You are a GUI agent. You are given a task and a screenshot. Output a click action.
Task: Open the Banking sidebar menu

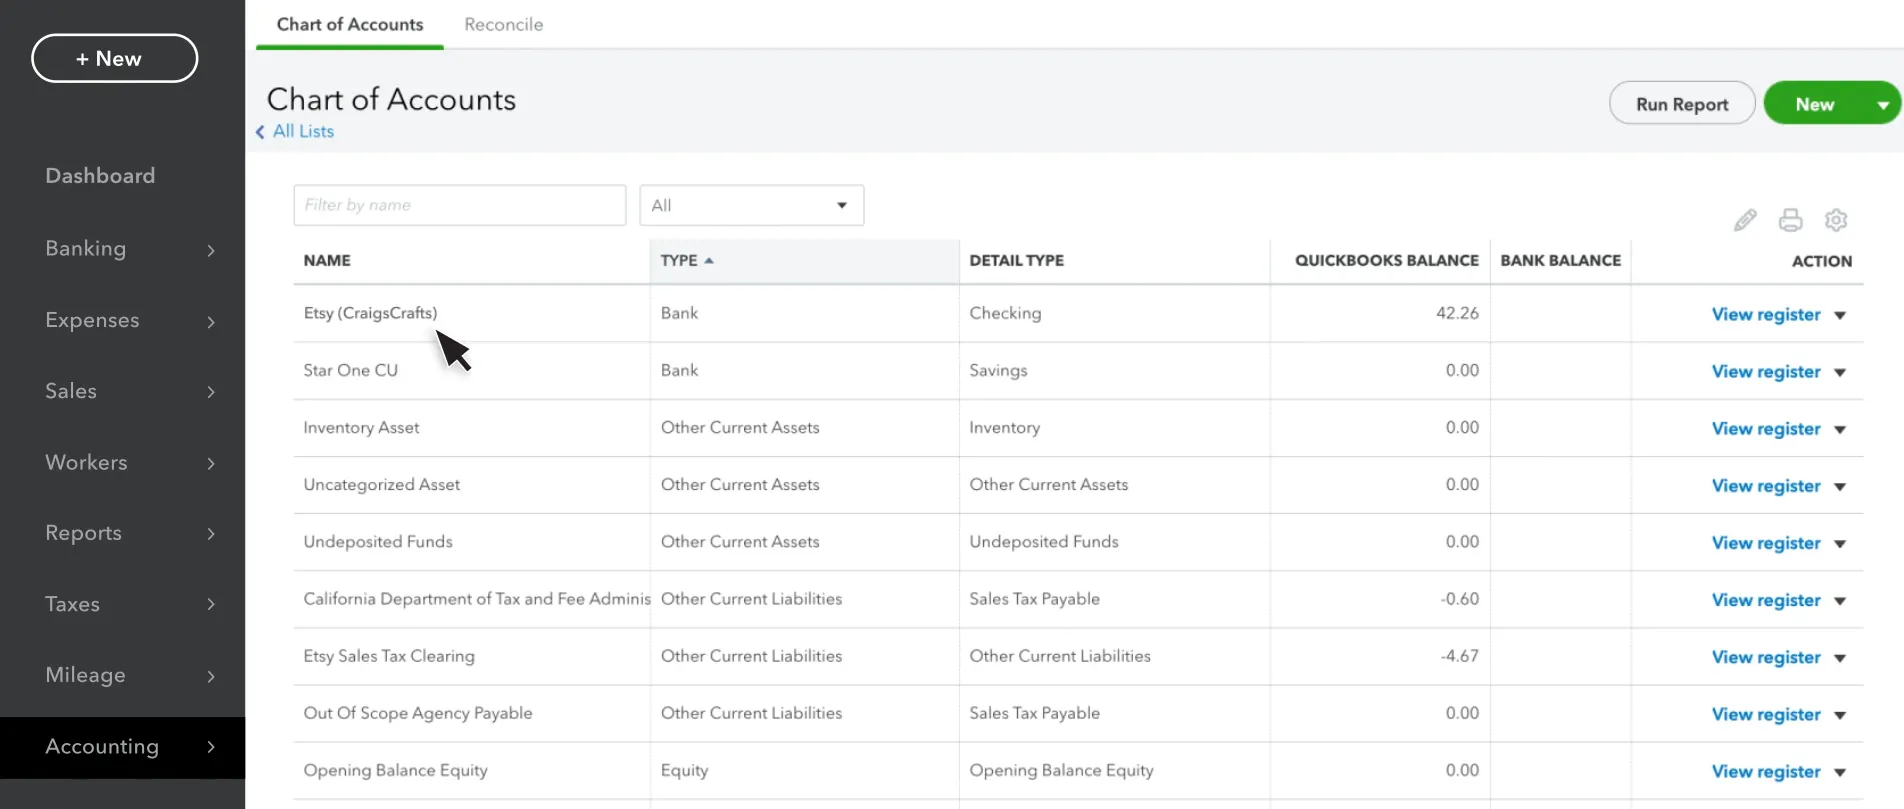click(x=86, y=249)
